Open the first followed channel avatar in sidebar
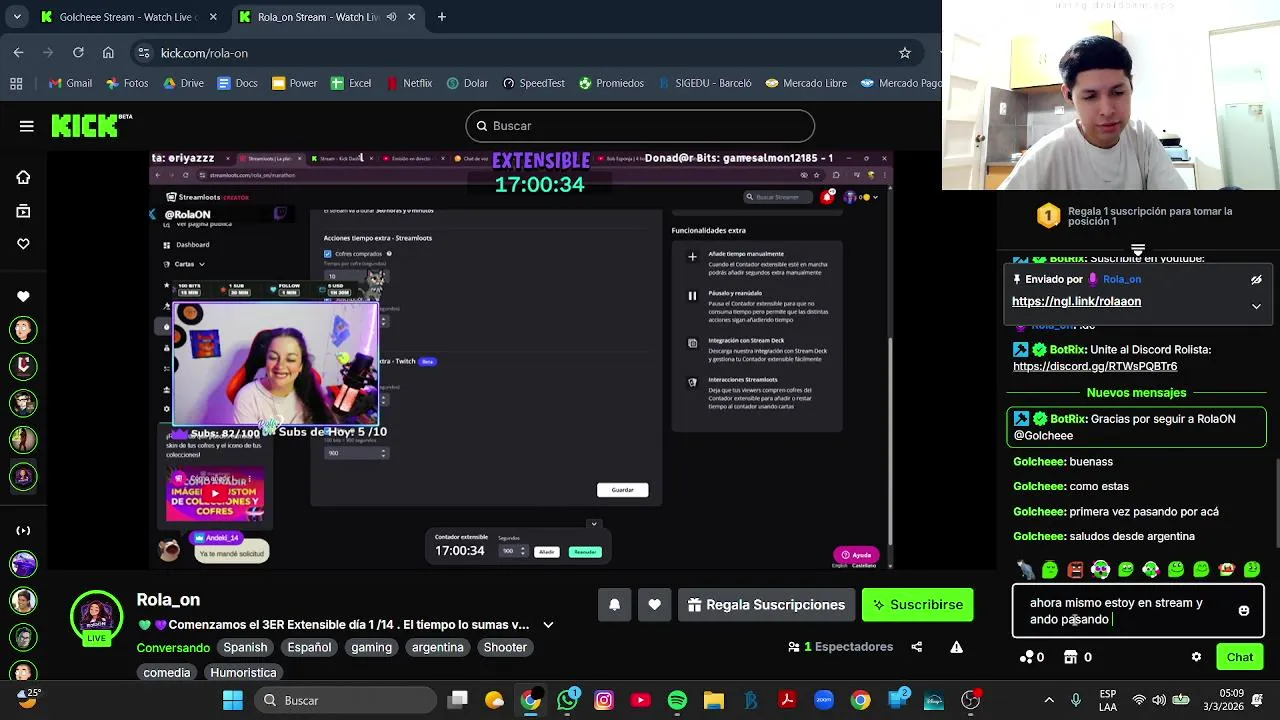Image resolution: width=1280 pixels, height=720 pixels. coord(23,329)
